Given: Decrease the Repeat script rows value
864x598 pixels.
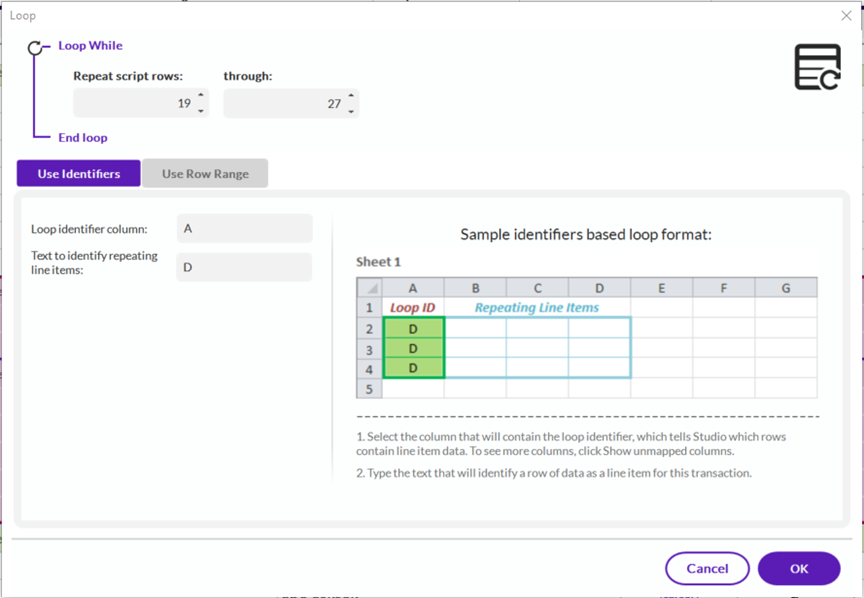Looking at the screenshot, I should coord(201,111).
